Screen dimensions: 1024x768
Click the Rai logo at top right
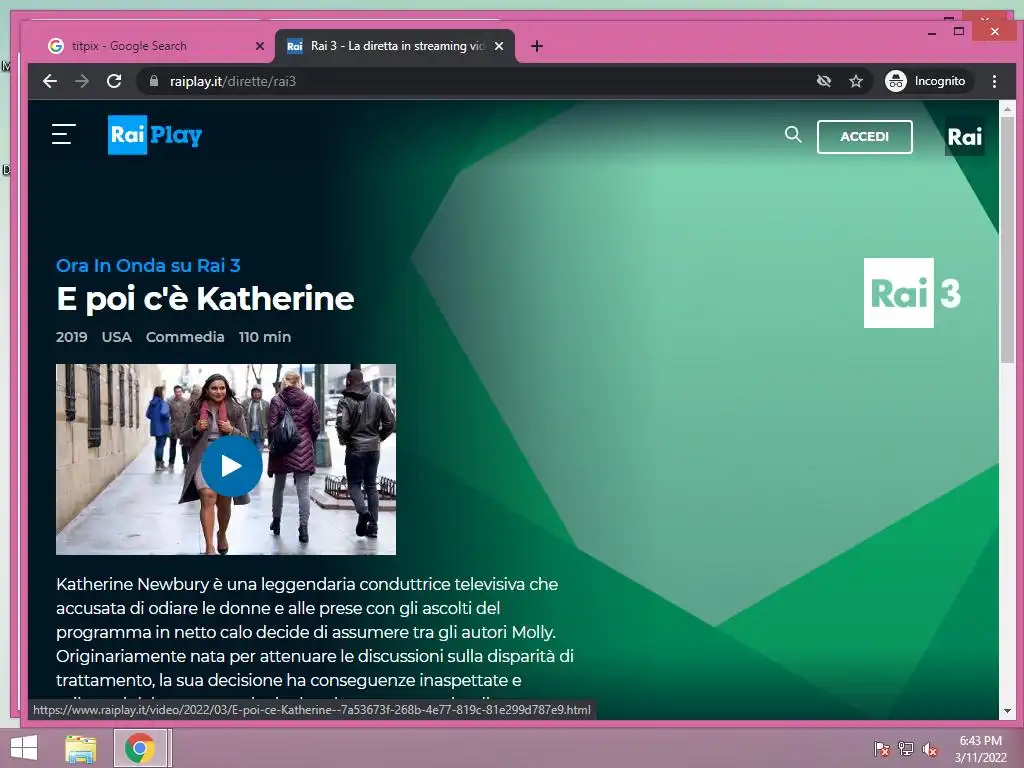pyautogui.click(x=965, y=136)
